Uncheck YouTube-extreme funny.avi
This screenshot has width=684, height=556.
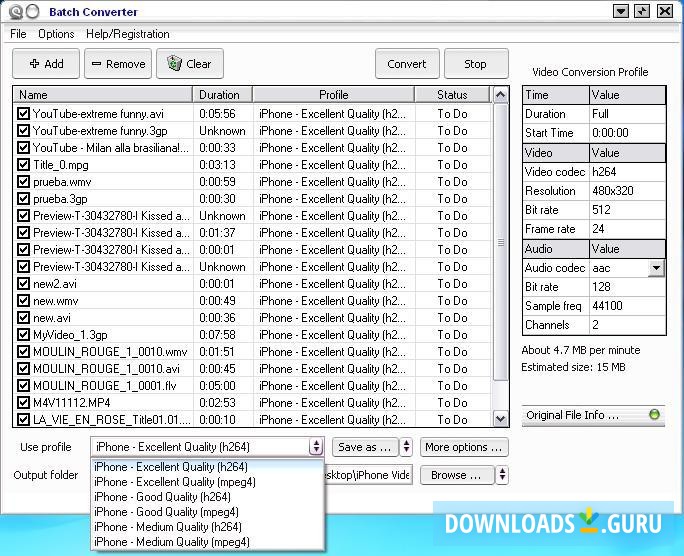(23, 114)
